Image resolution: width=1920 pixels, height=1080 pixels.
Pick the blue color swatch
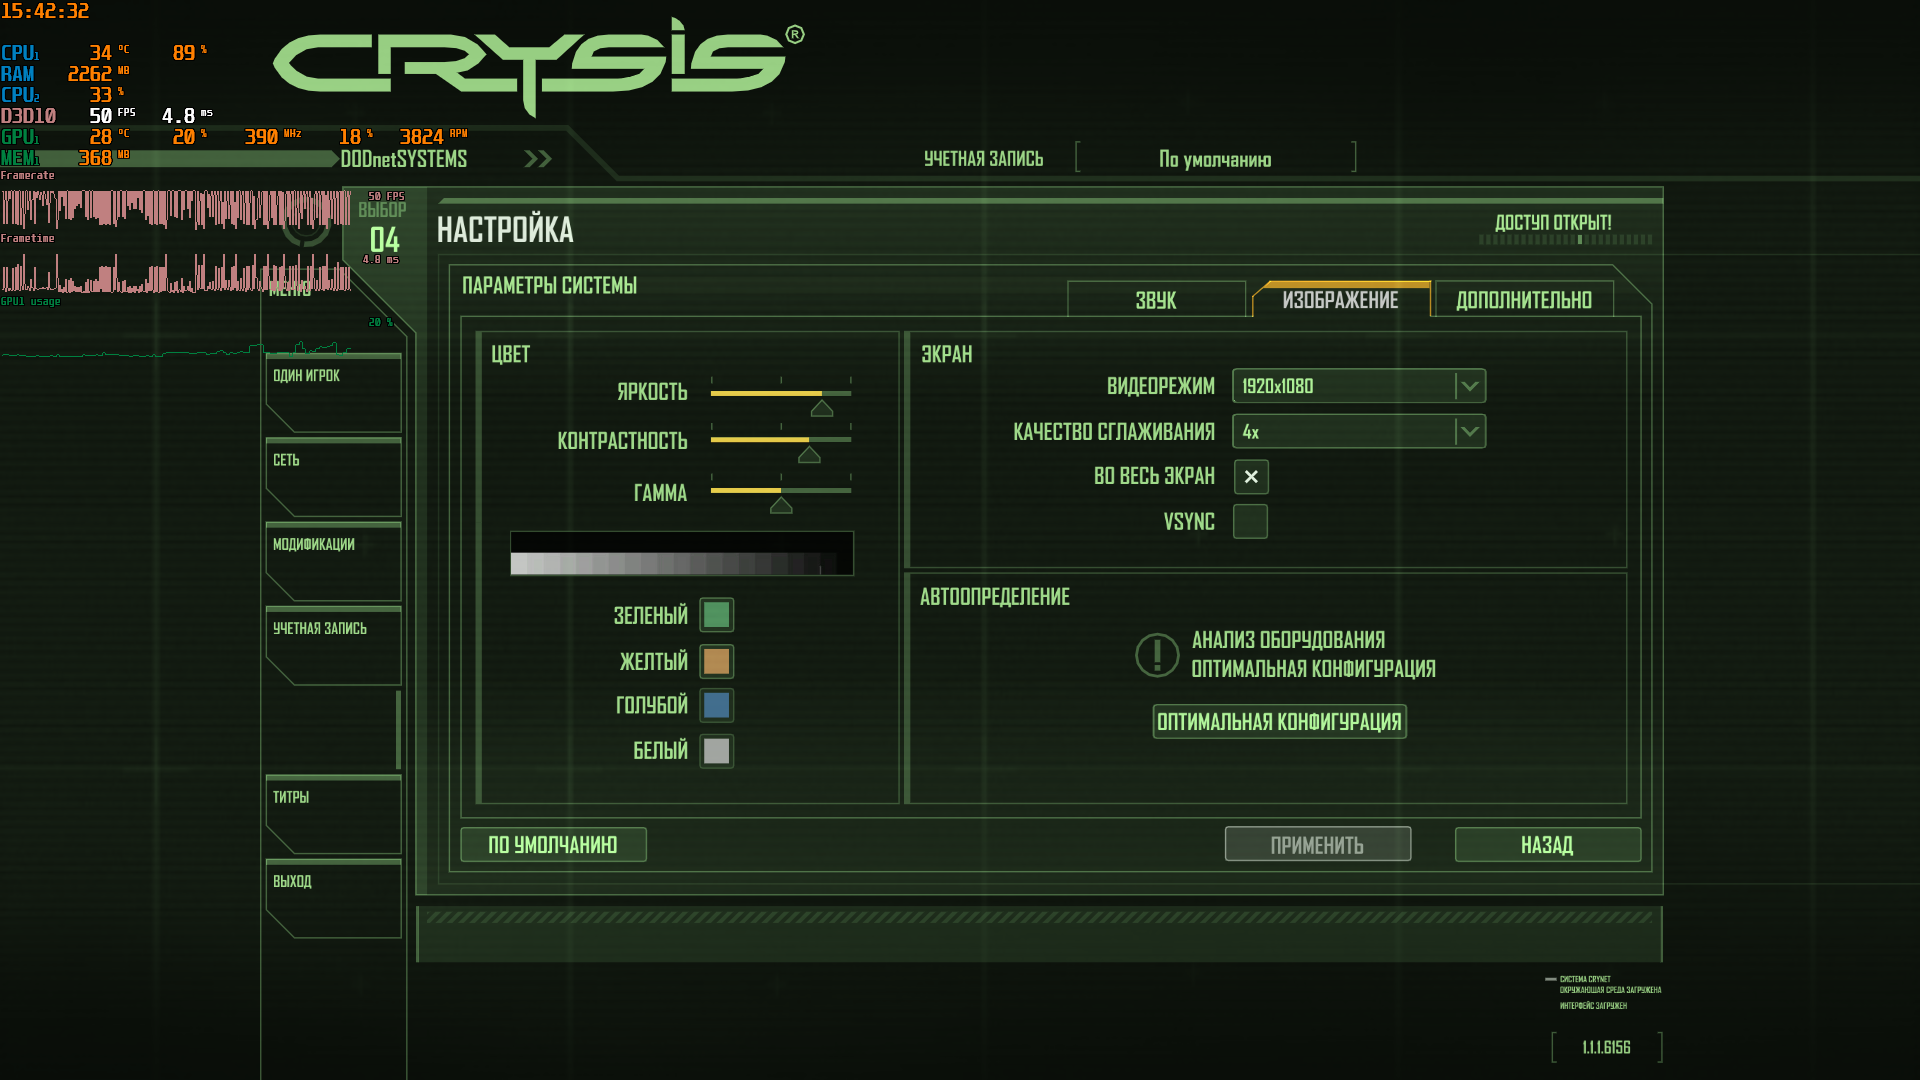click(716, 706)
